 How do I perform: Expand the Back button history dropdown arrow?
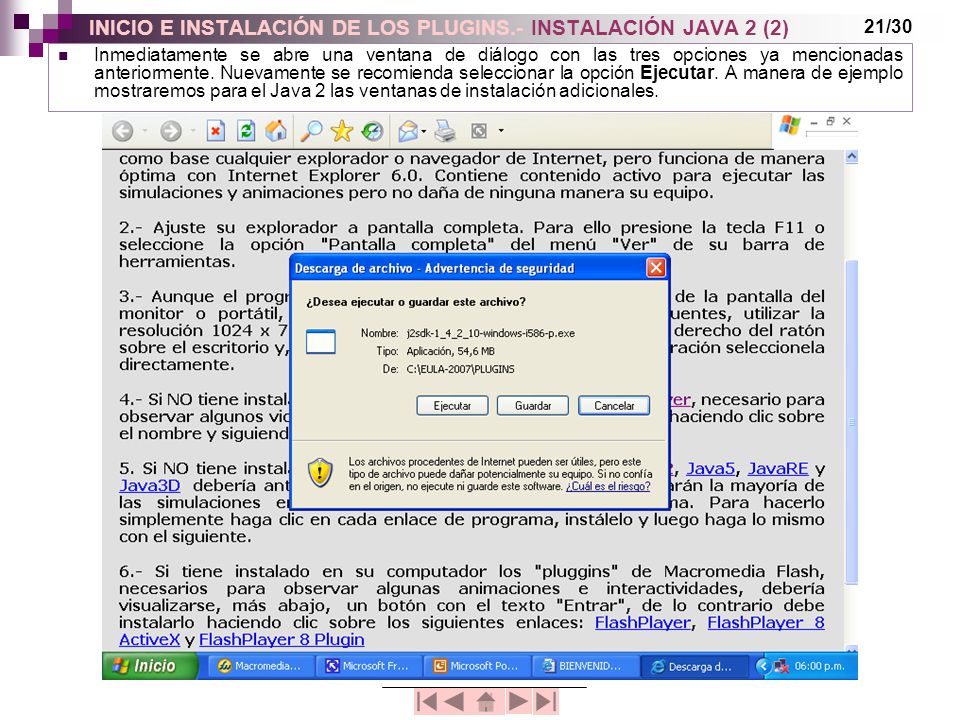pyautogui.click(x=145, y=130)
